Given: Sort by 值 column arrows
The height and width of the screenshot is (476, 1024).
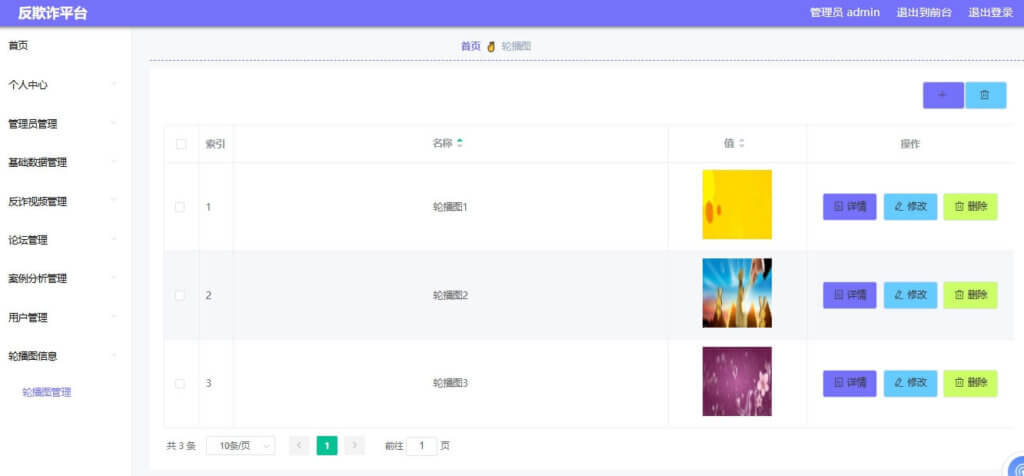Looking at the screenshot, I should tap(741, 143).
